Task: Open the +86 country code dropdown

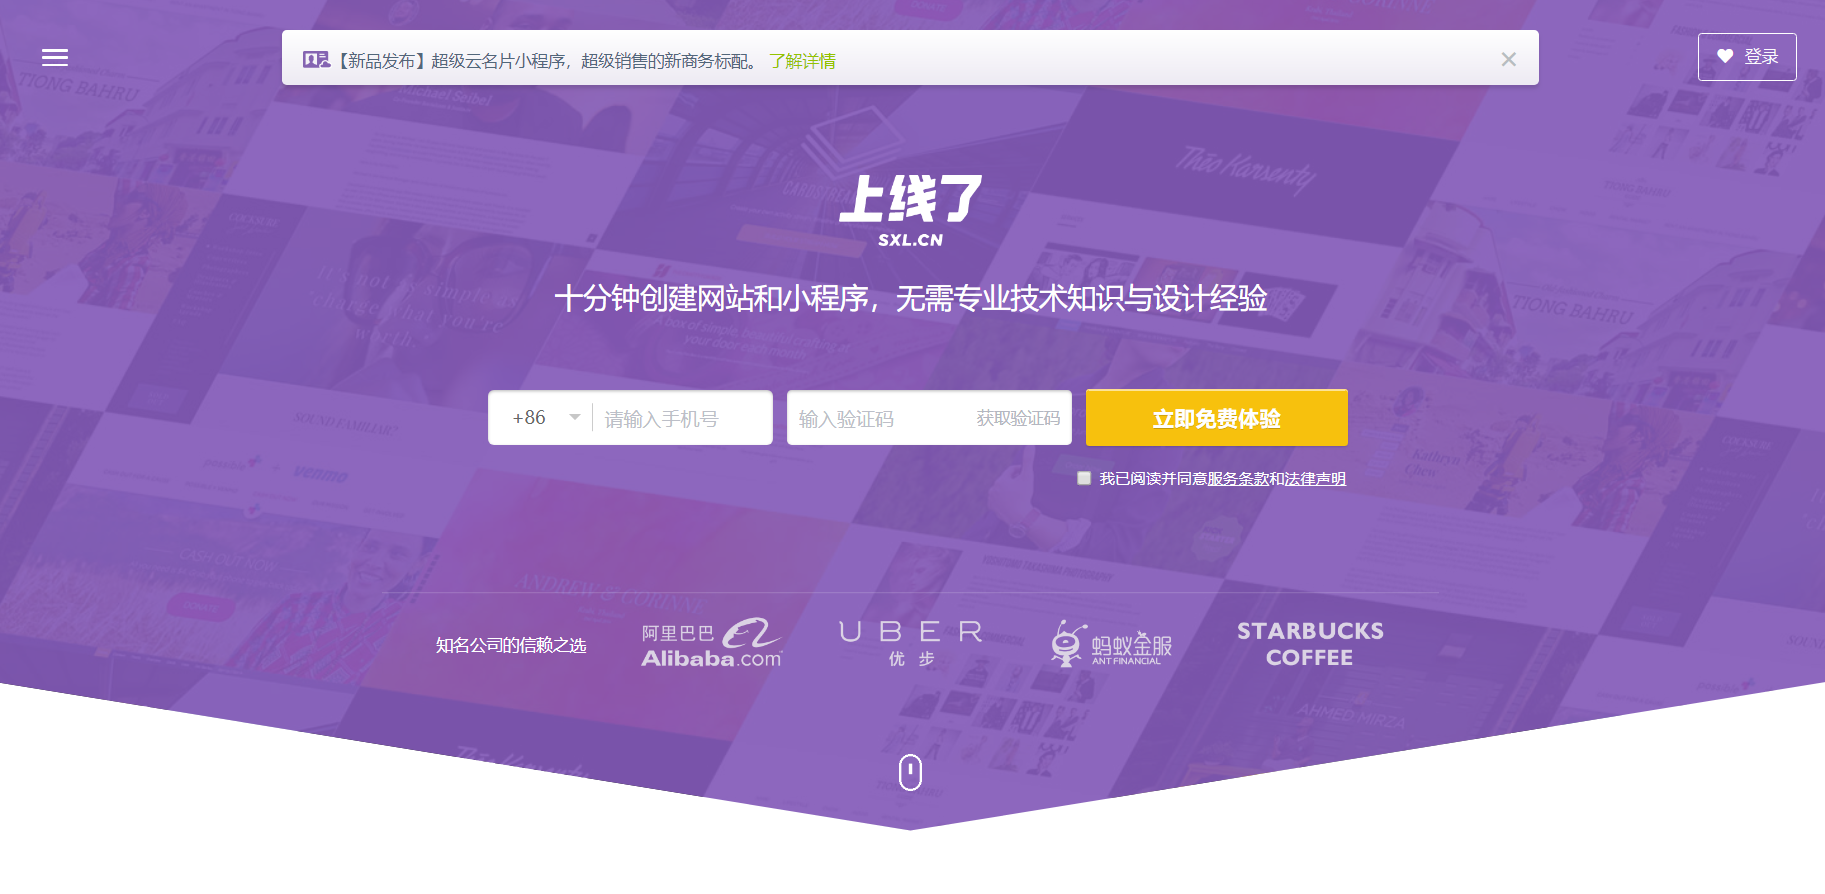Action: pos(541,418)
